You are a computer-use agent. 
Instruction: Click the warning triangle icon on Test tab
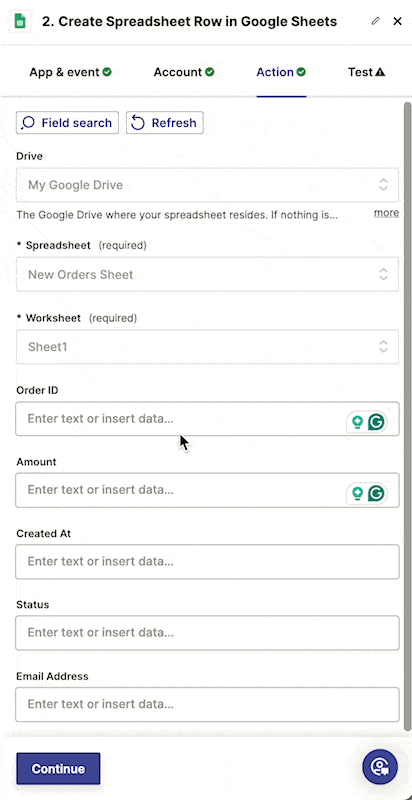[380, 72]
